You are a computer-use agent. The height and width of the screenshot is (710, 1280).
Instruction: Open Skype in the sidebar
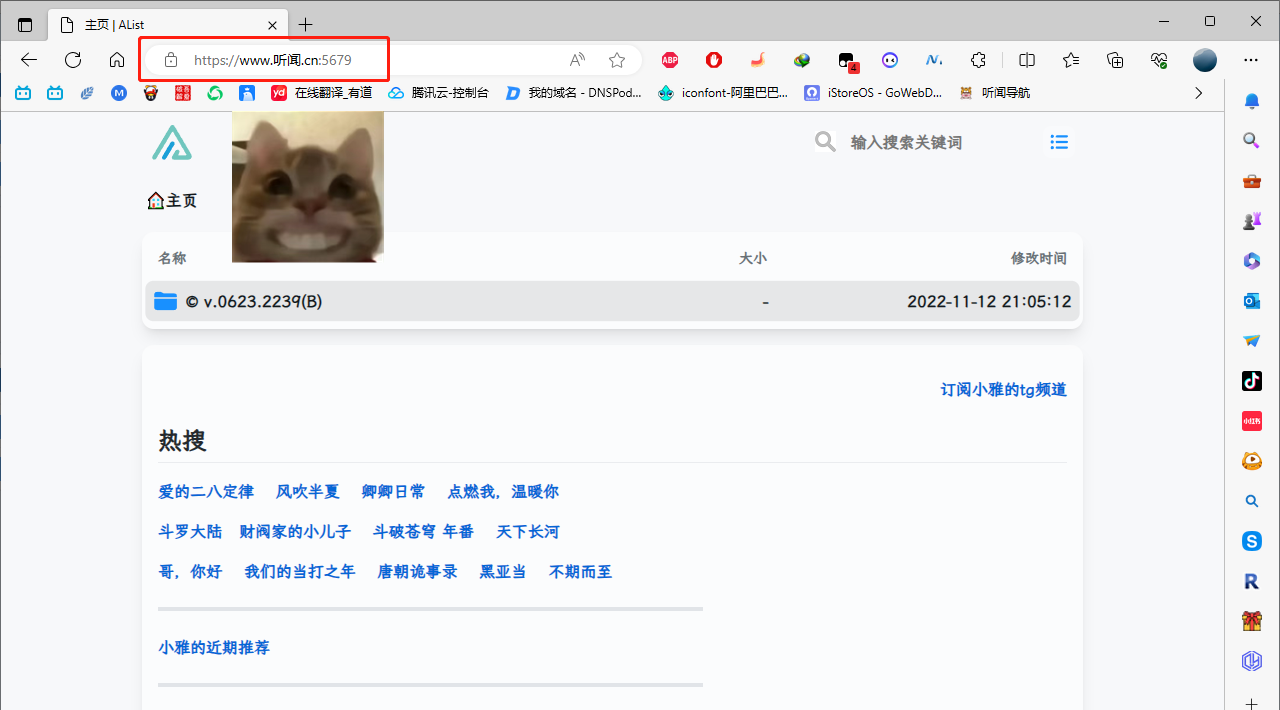pyautogui.click(x=1251, y=541)
